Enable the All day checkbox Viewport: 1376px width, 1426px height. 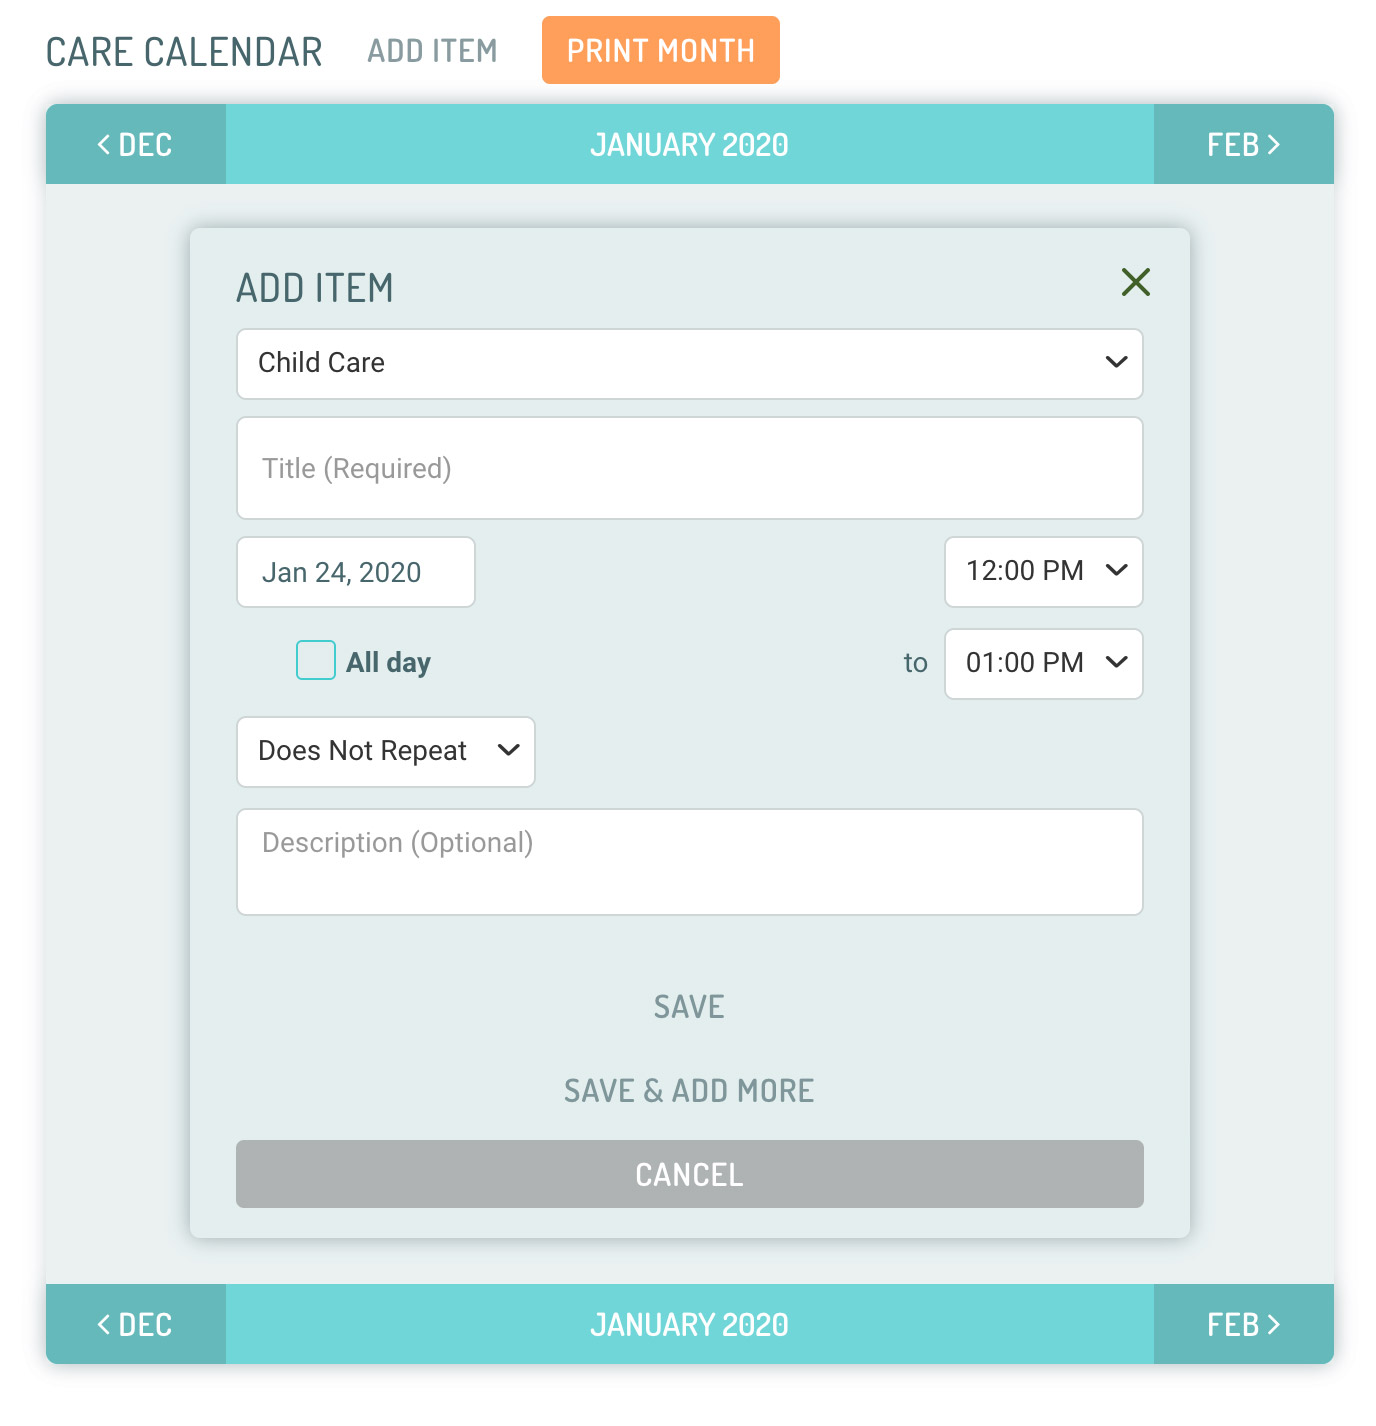click(316, 660)
